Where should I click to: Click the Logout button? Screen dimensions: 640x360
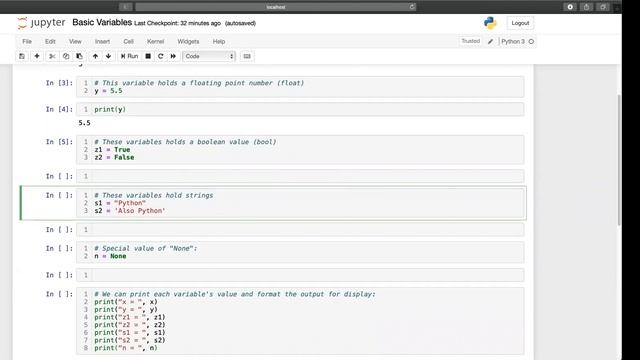[520, 23]
